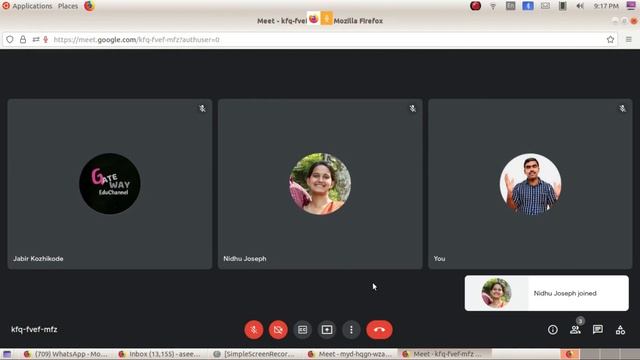The width and height of the screenshot is (640, 360).
Task: Switch to SimpleScreenRecorder taskbar window
Action: click(x=253, y=354)
